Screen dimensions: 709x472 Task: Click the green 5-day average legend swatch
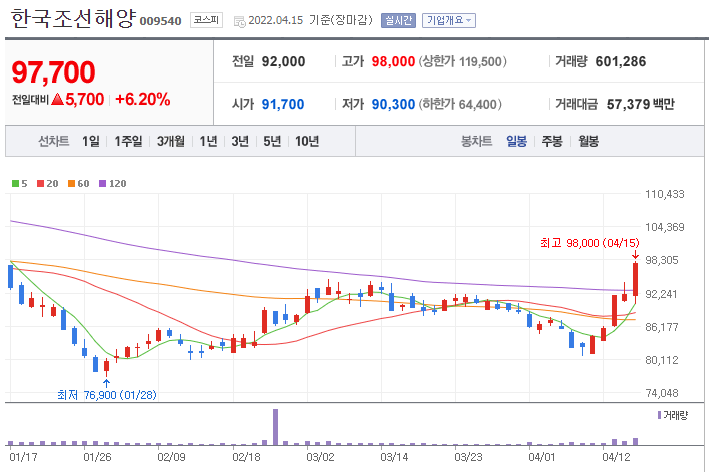tap(15, 184)
